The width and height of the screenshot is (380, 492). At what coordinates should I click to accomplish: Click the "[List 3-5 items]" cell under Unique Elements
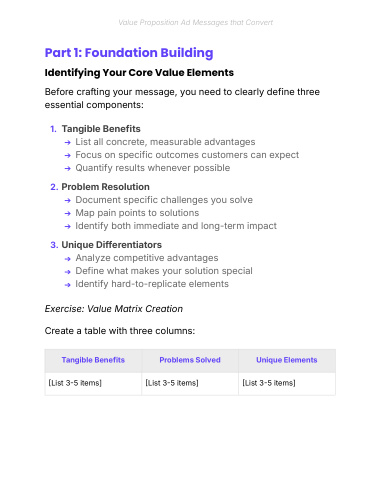[287, 384]
